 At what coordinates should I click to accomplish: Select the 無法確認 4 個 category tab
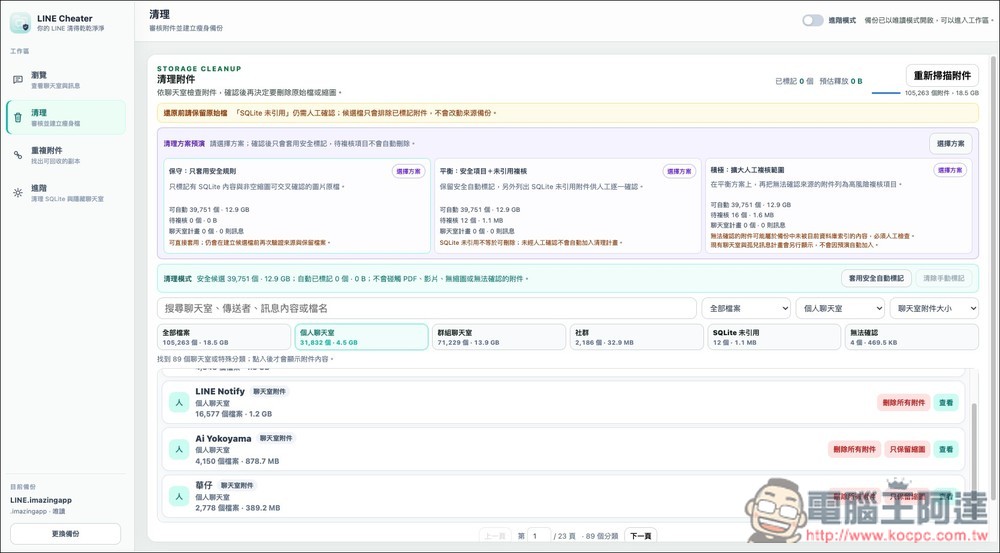pos(912,337)
